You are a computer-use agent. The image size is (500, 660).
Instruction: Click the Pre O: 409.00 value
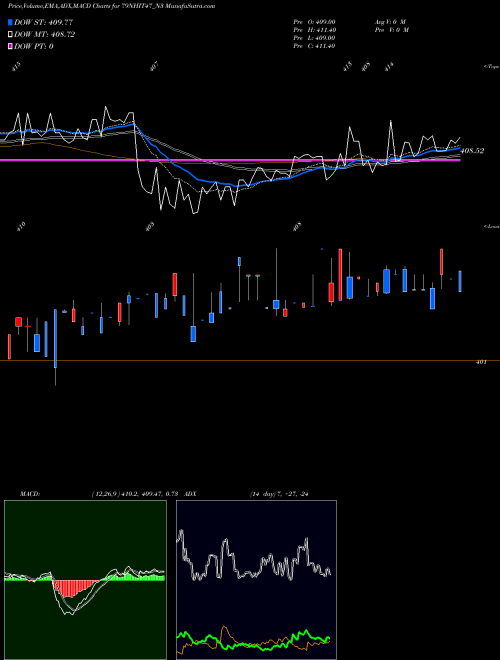point(314,22)
